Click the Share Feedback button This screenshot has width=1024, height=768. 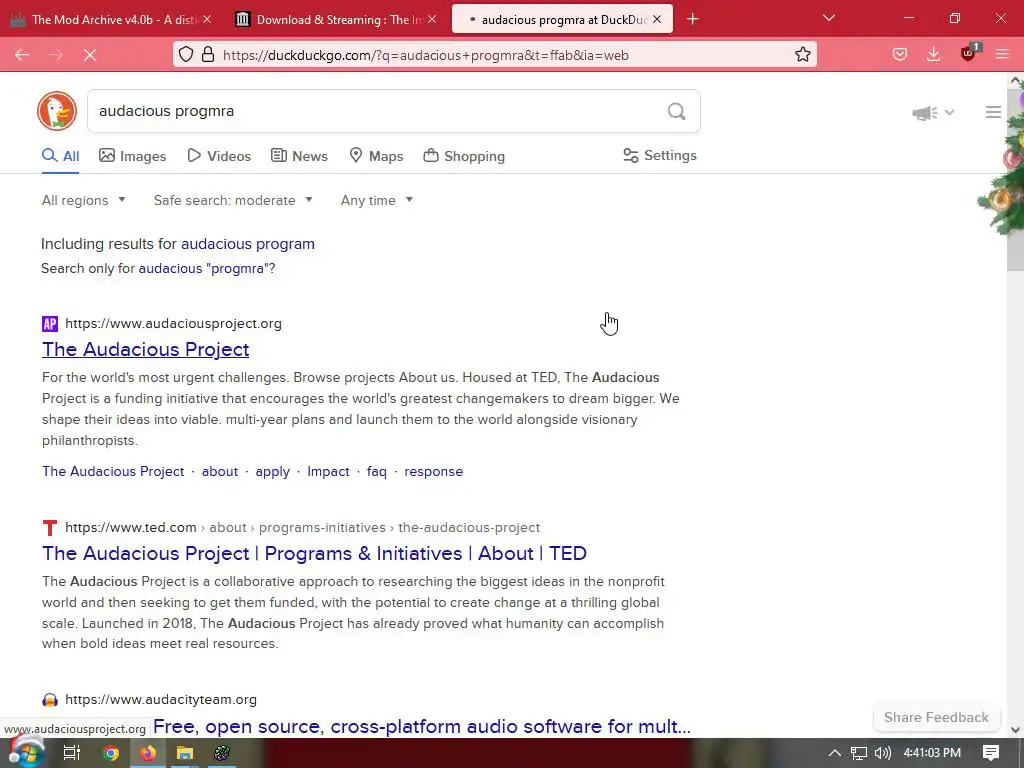(x=936, y=717)
